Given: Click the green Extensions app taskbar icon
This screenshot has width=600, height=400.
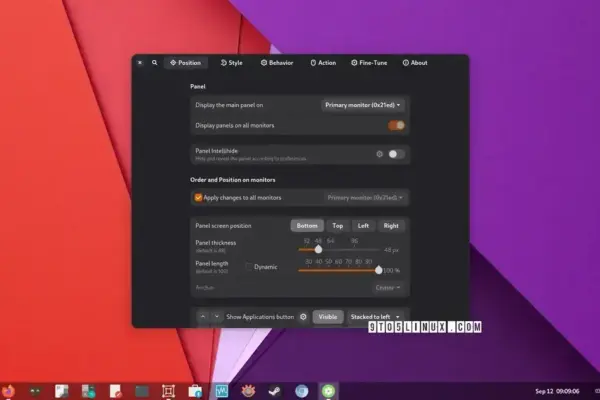Looking at the screenshot, I should (328, 391).
